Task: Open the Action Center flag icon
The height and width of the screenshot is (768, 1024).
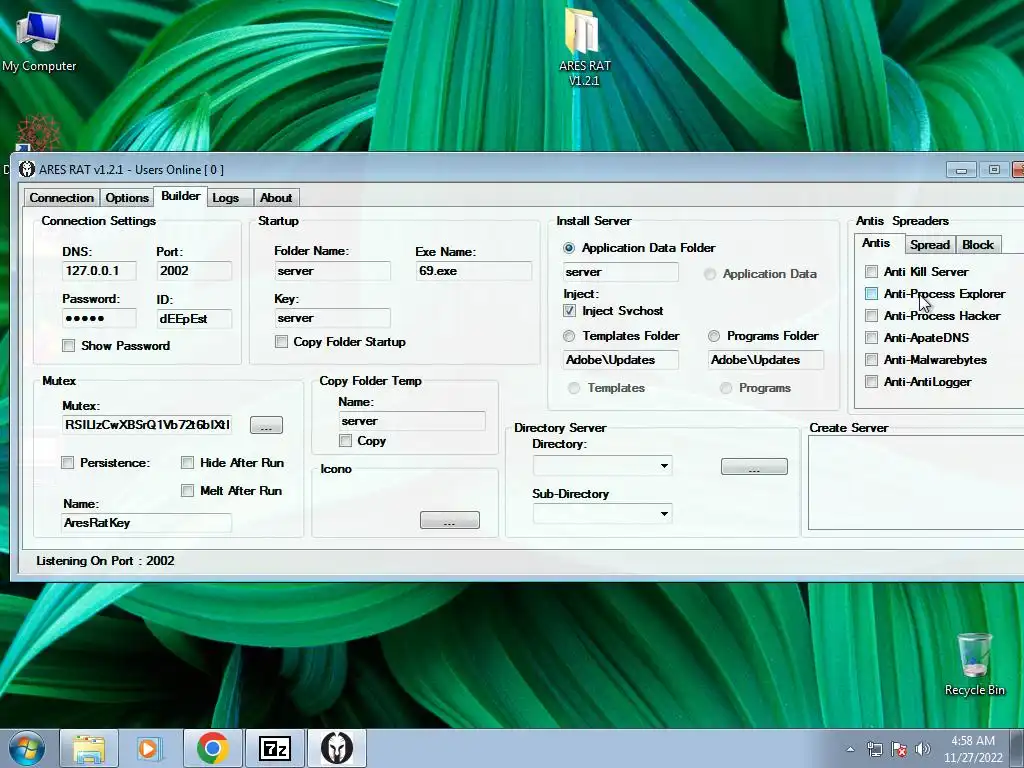Action: pos(899,750)
